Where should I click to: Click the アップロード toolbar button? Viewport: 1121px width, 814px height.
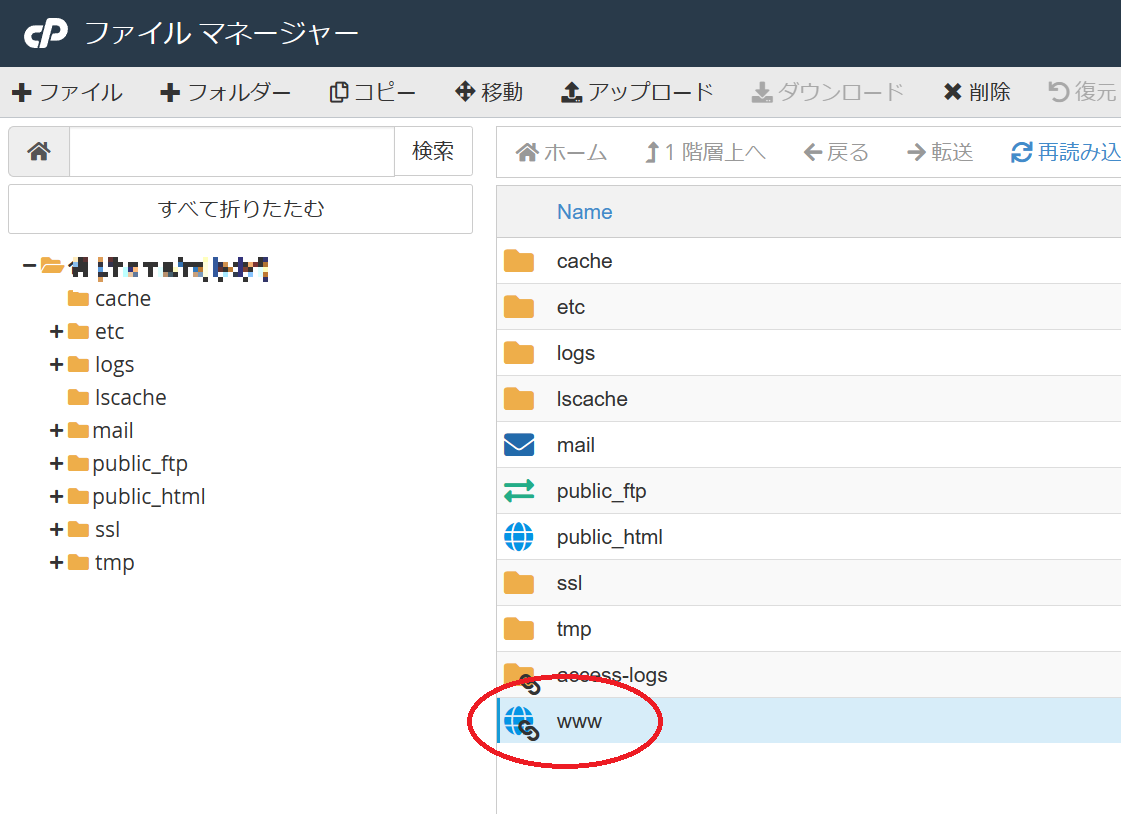[637, 93]
